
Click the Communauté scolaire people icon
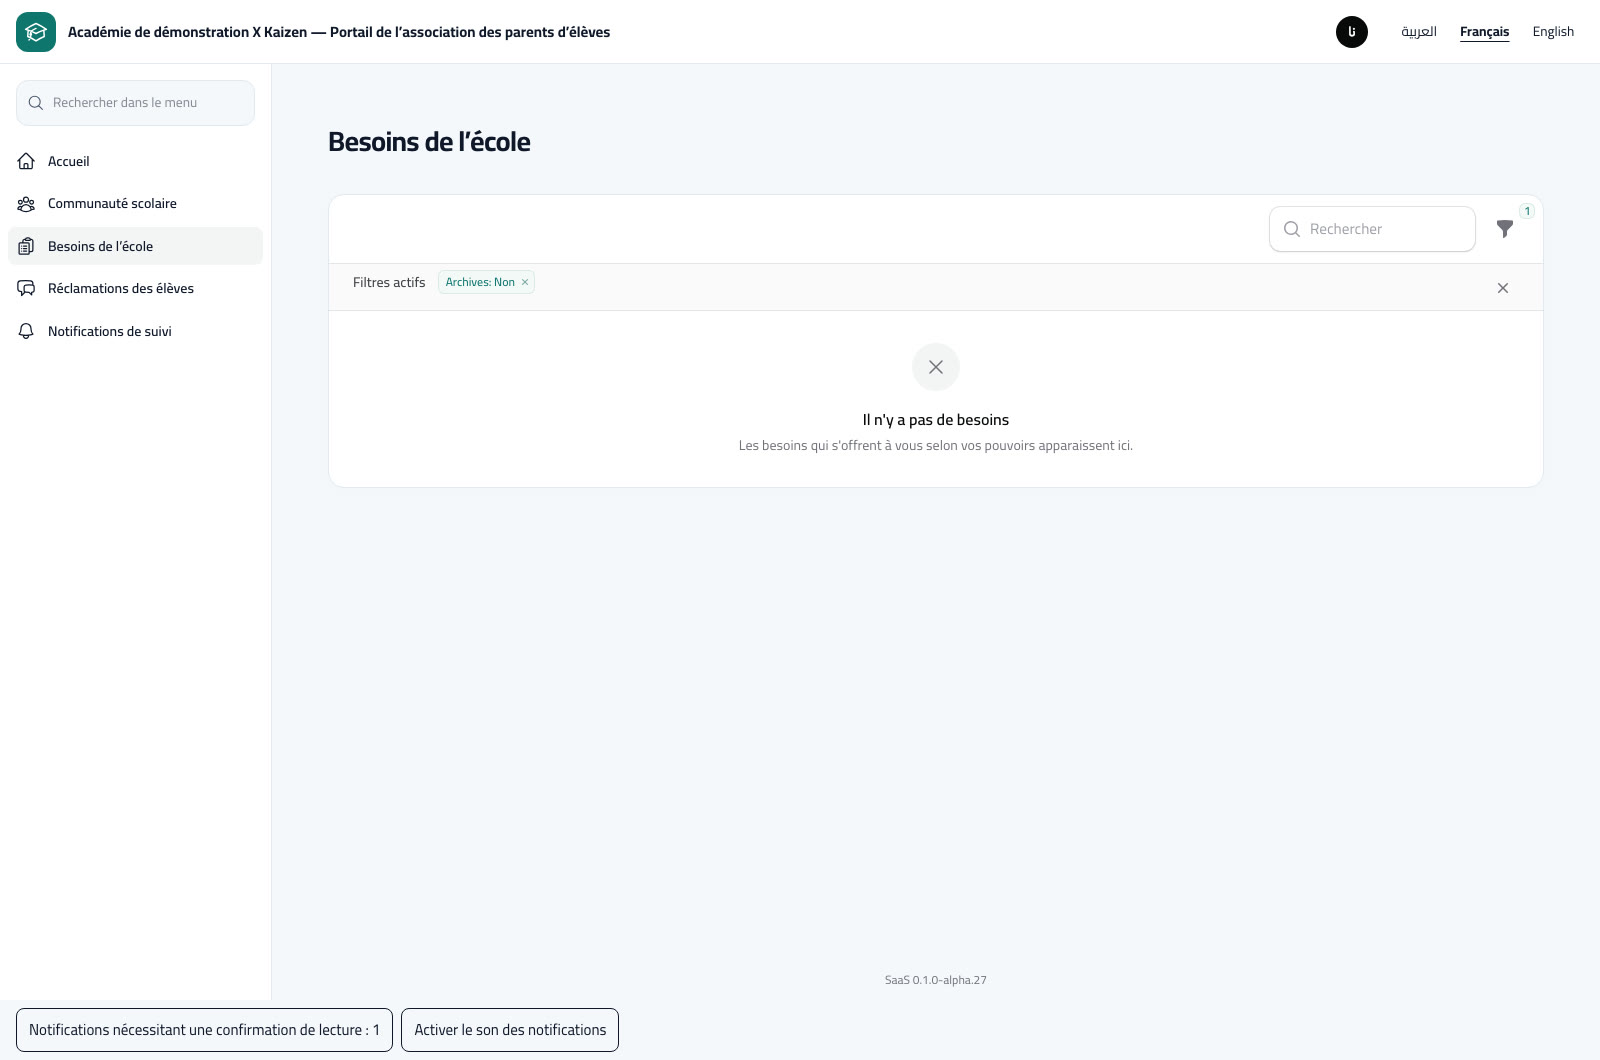[x=27, y=204]
